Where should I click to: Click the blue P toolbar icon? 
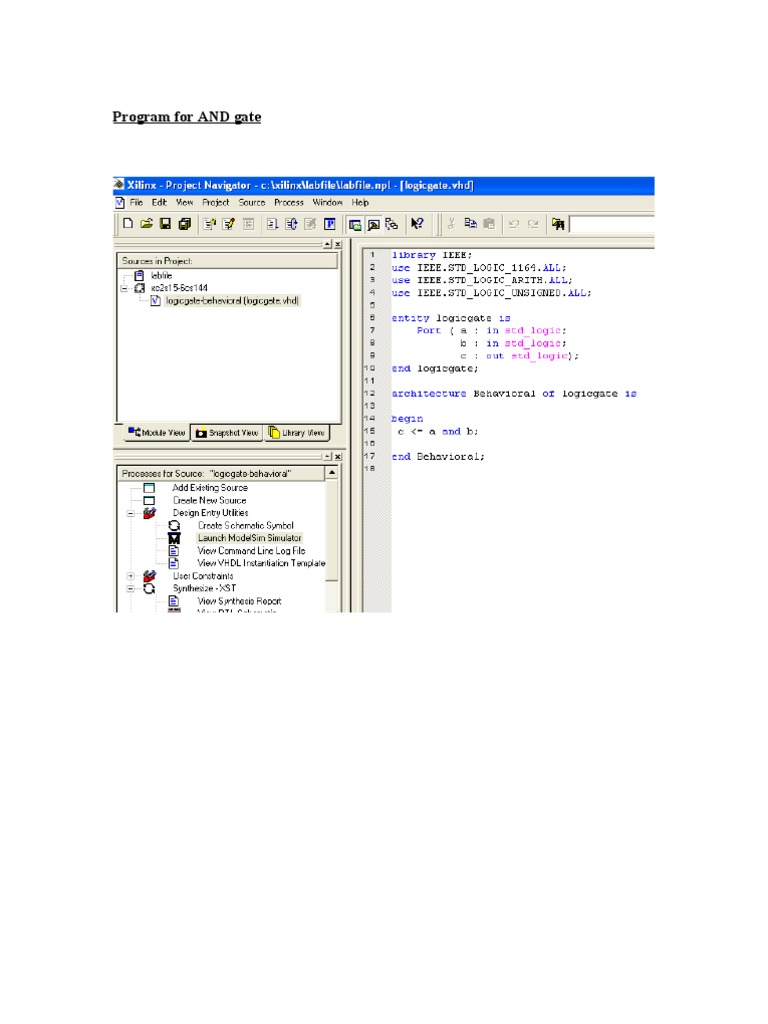click(330, 224)
